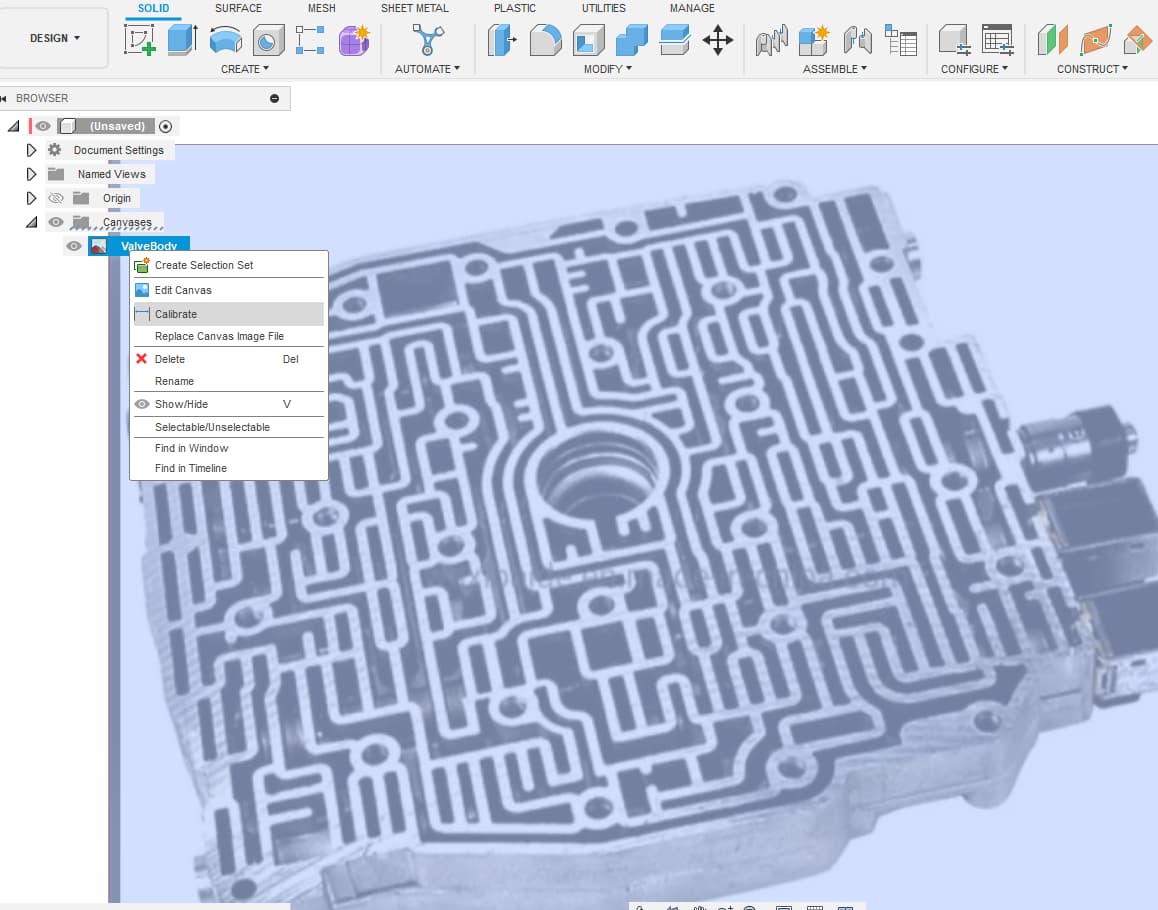Select the Revolve tool

(x=226, y=40)
